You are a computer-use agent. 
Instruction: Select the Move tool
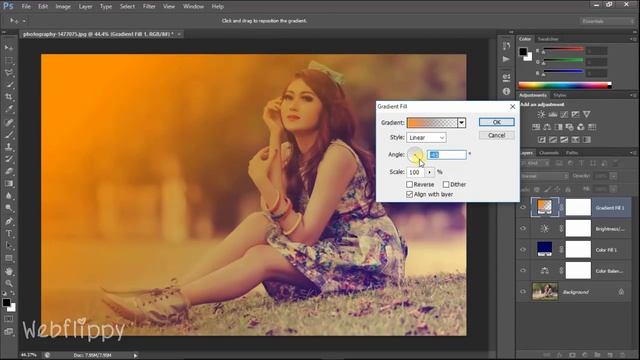click(x=9, y=48)
